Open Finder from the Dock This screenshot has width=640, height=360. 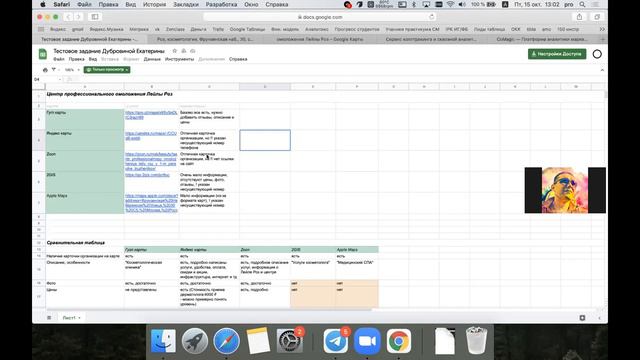pos(163,341)
